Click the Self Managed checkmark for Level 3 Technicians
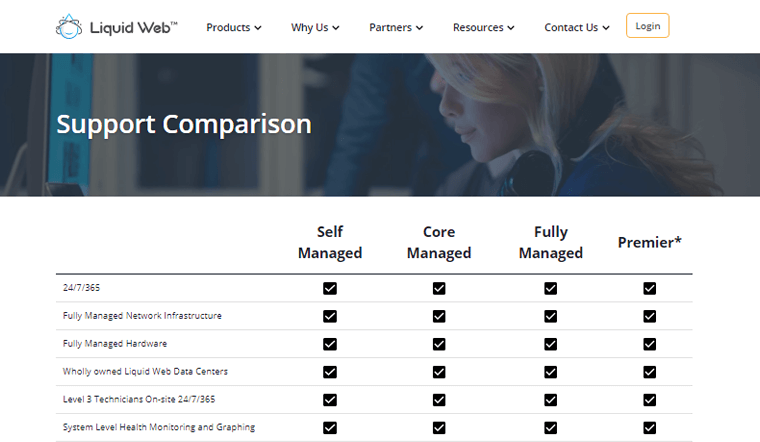This screenshot has height=442, width=760. pos(330,400)
